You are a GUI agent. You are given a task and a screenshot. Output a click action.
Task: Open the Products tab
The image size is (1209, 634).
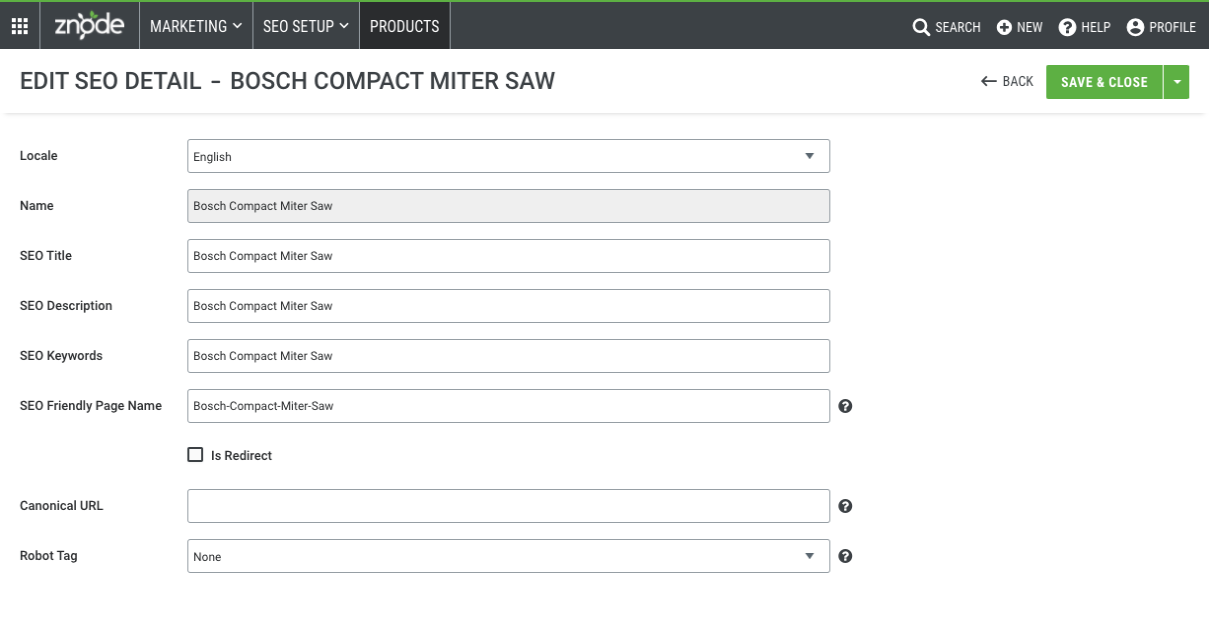[x=405, y=26]
